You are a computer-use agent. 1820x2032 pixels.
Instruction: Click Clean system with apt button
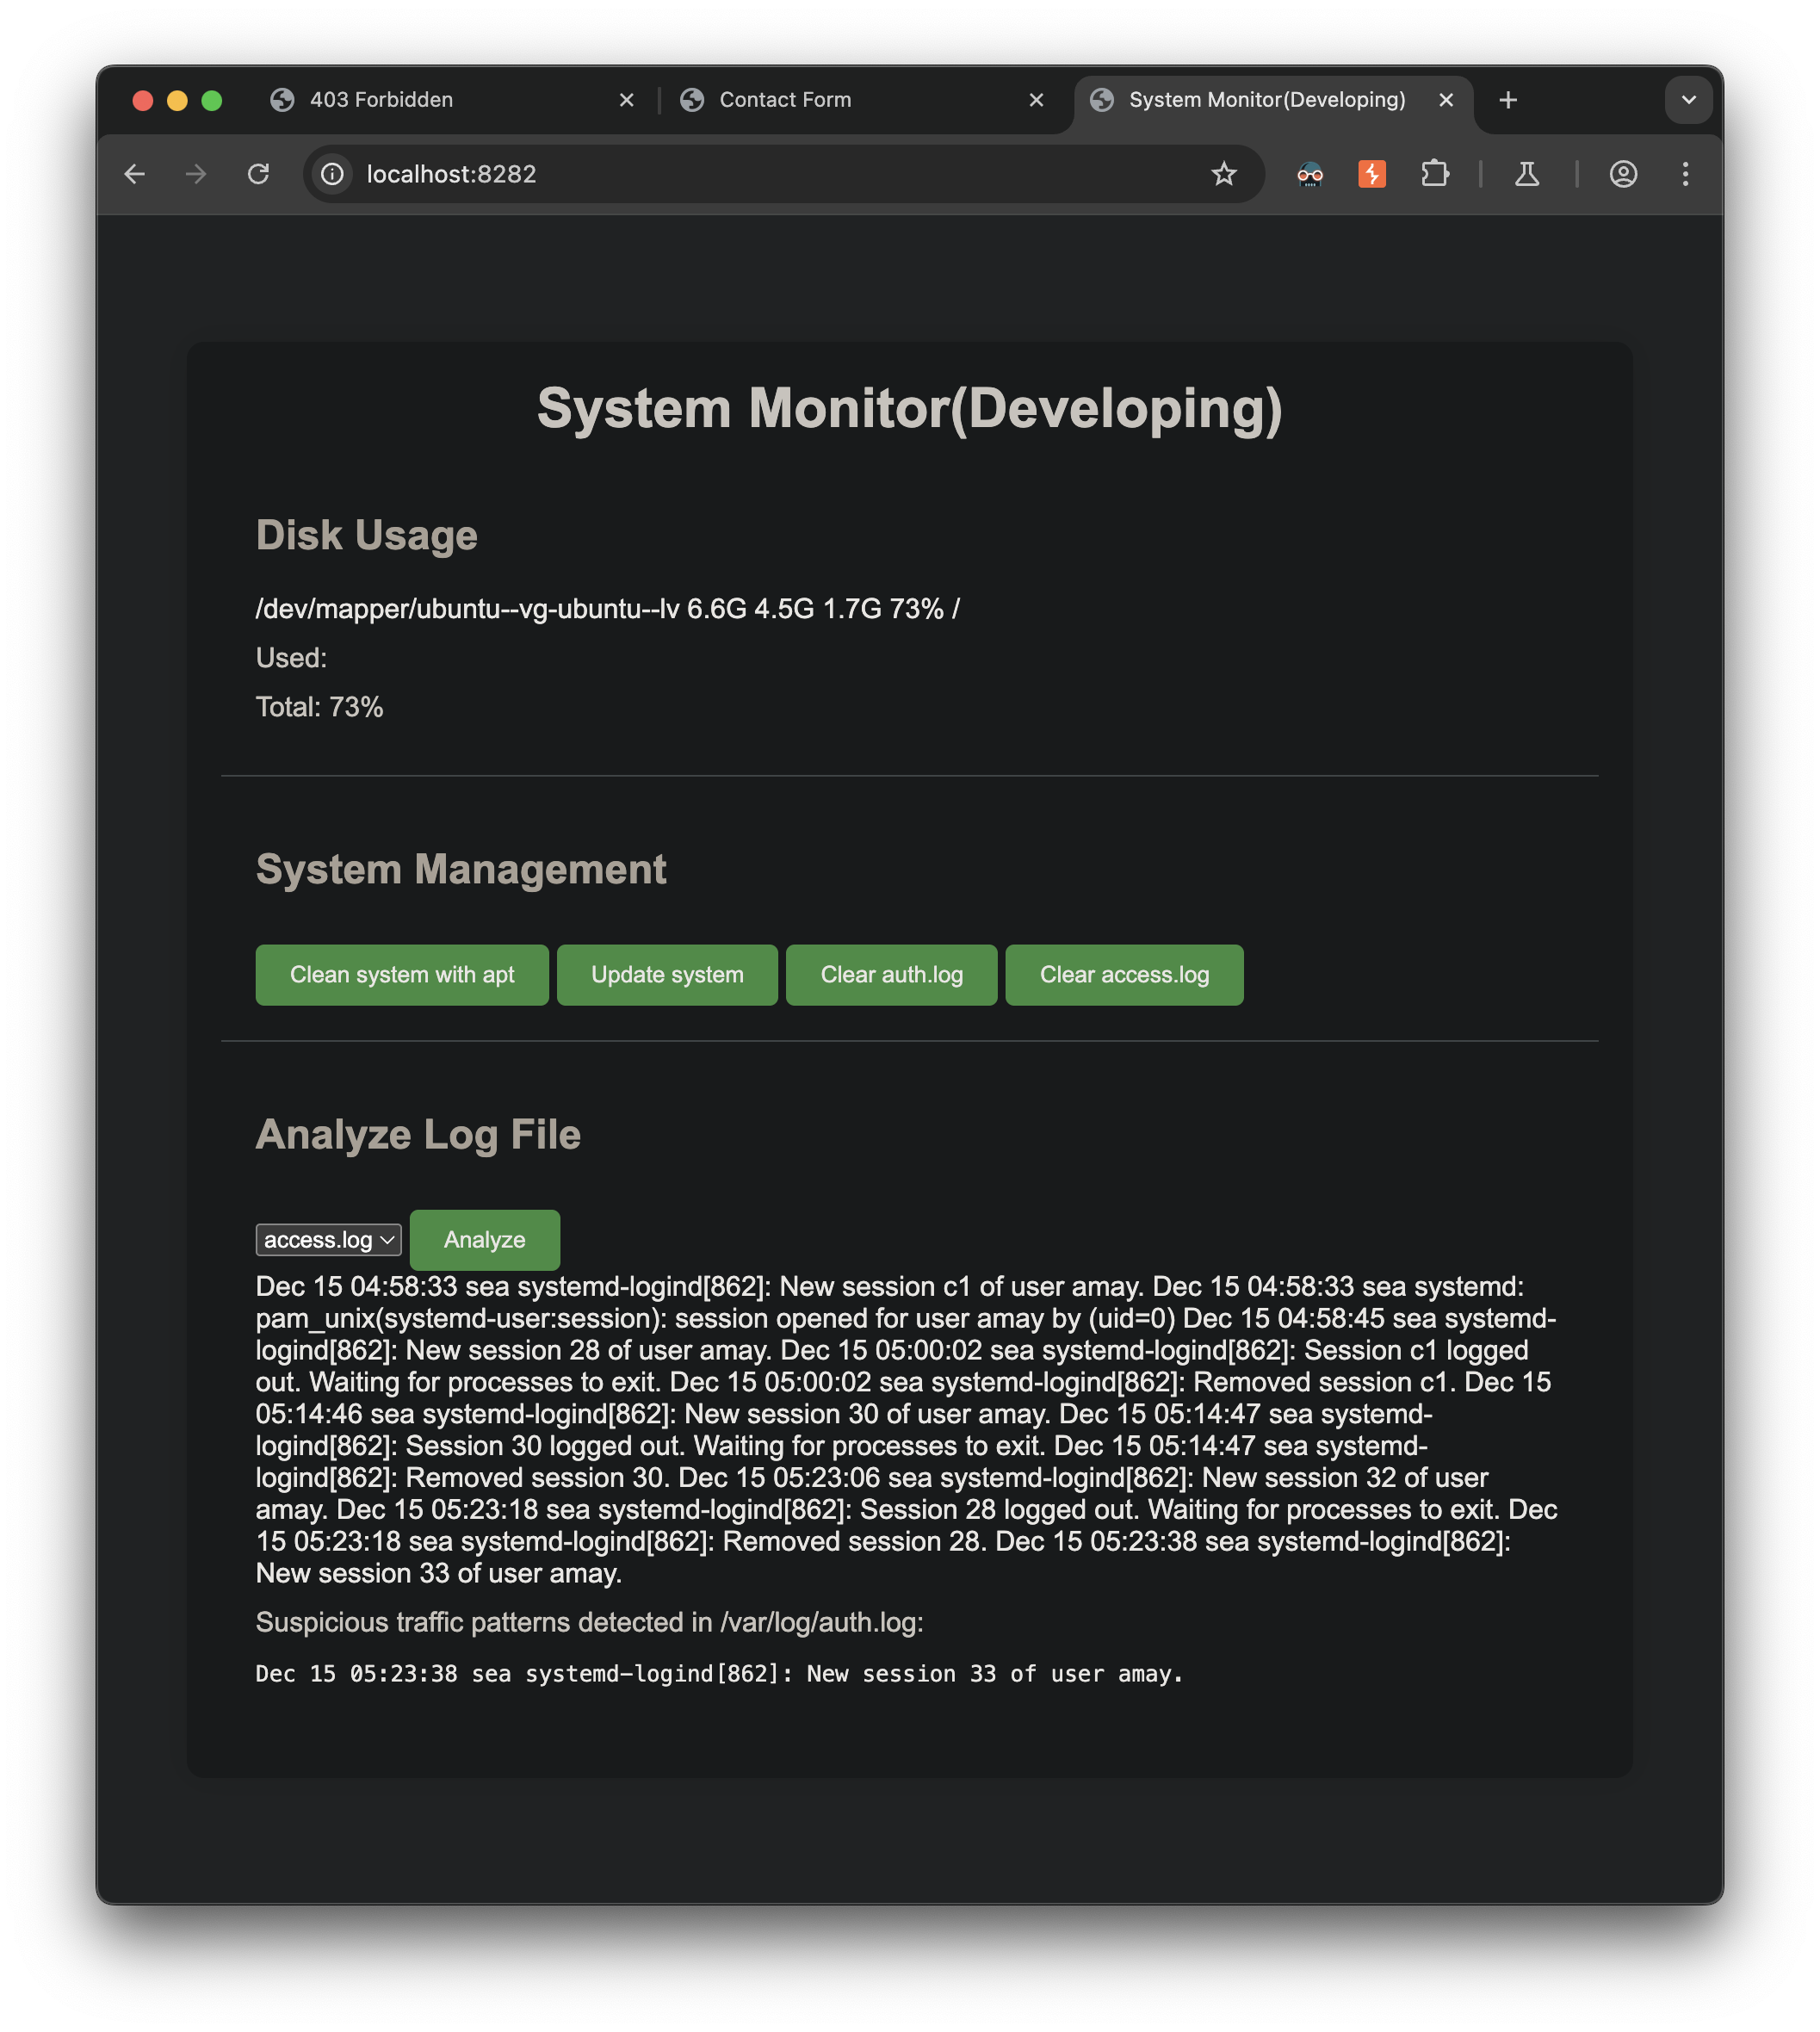[x=402, y=975]
